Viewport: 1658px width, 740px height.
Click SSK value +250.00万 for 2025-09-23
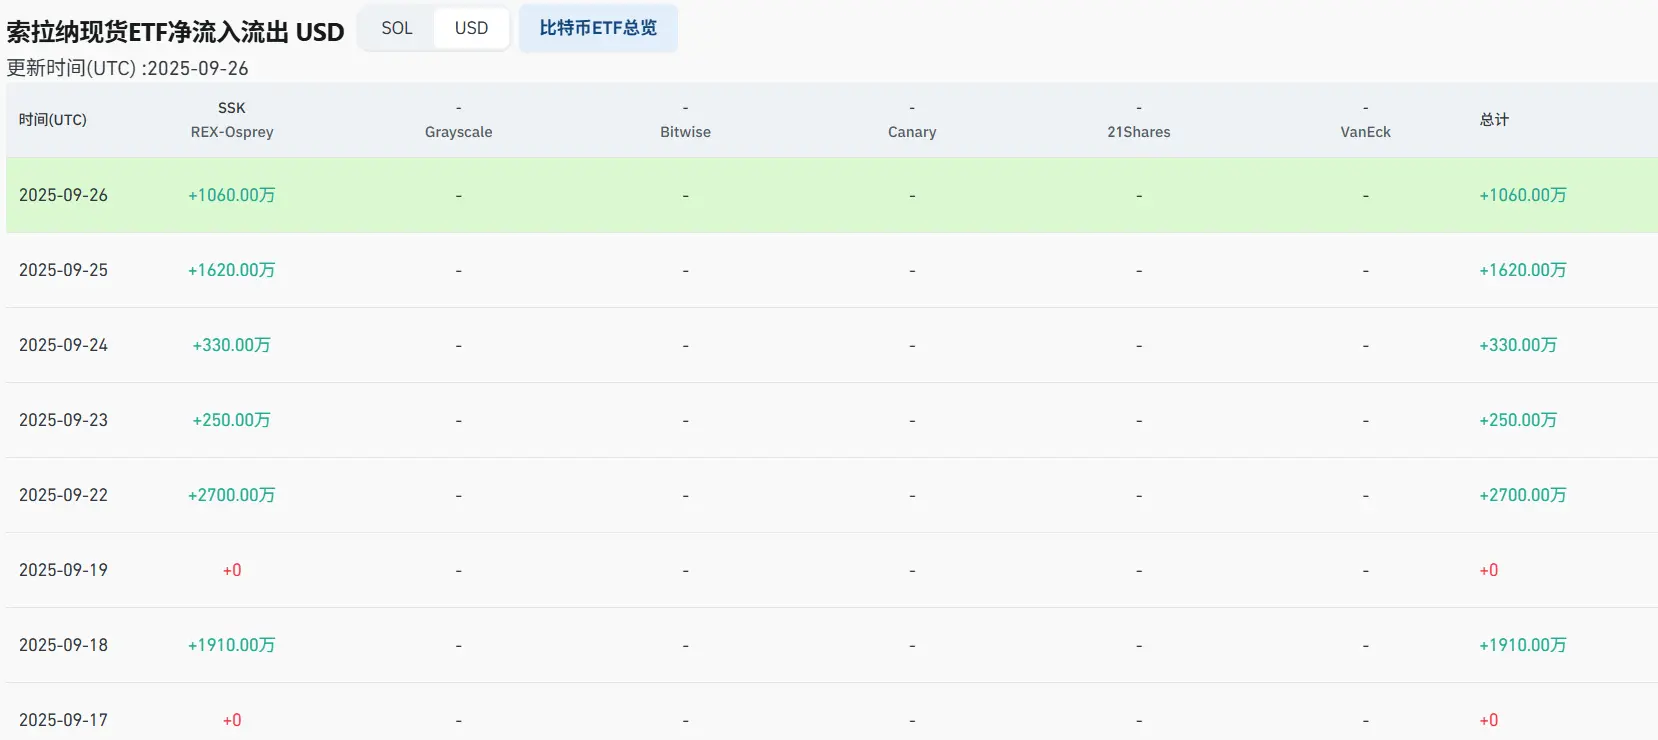pos(232,420)
